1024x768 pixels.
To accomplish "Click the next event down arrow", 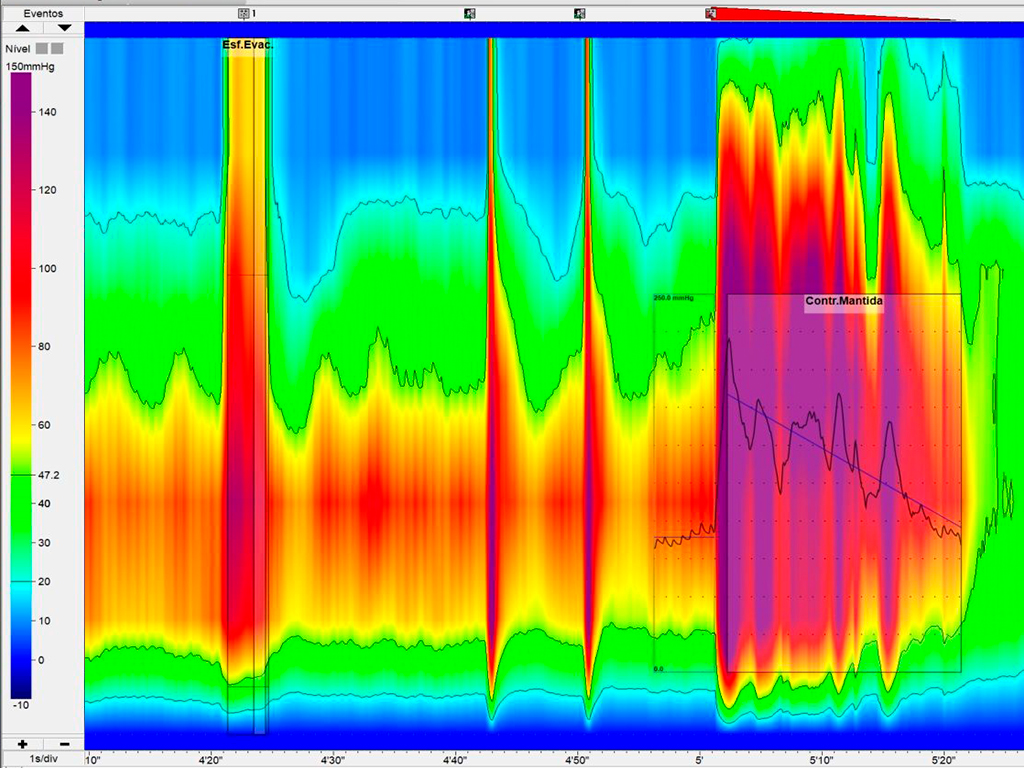I will (x=63, y=29).
